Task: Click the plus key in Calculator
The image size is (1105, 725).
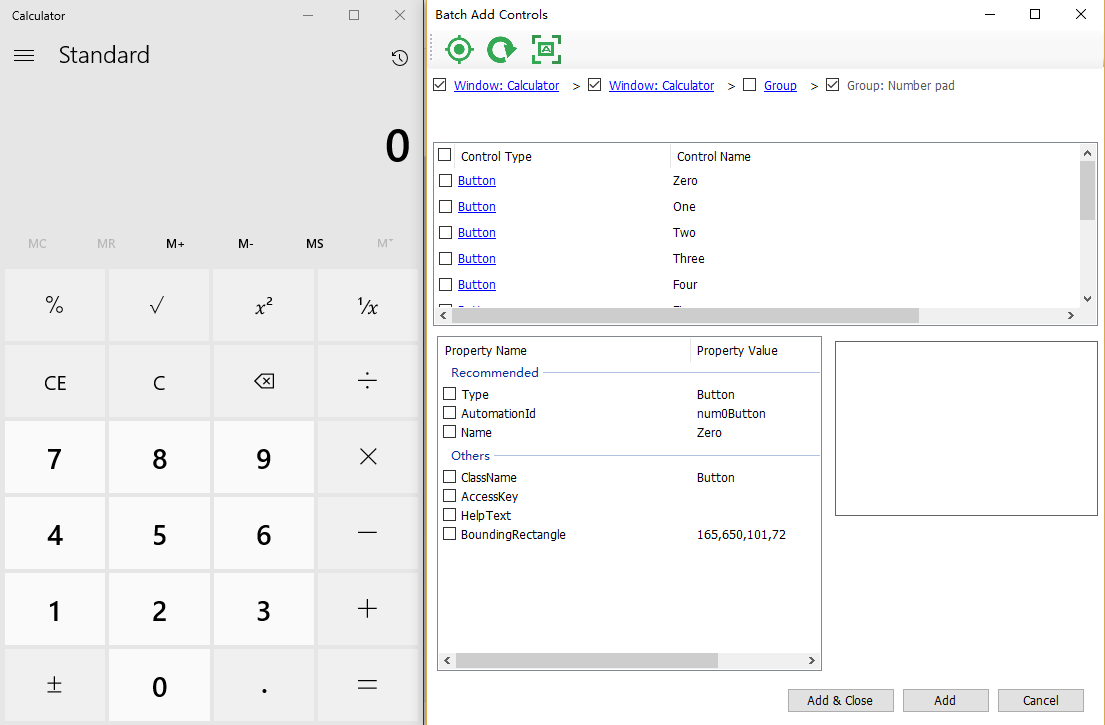Action: click(x=368, y=609)
